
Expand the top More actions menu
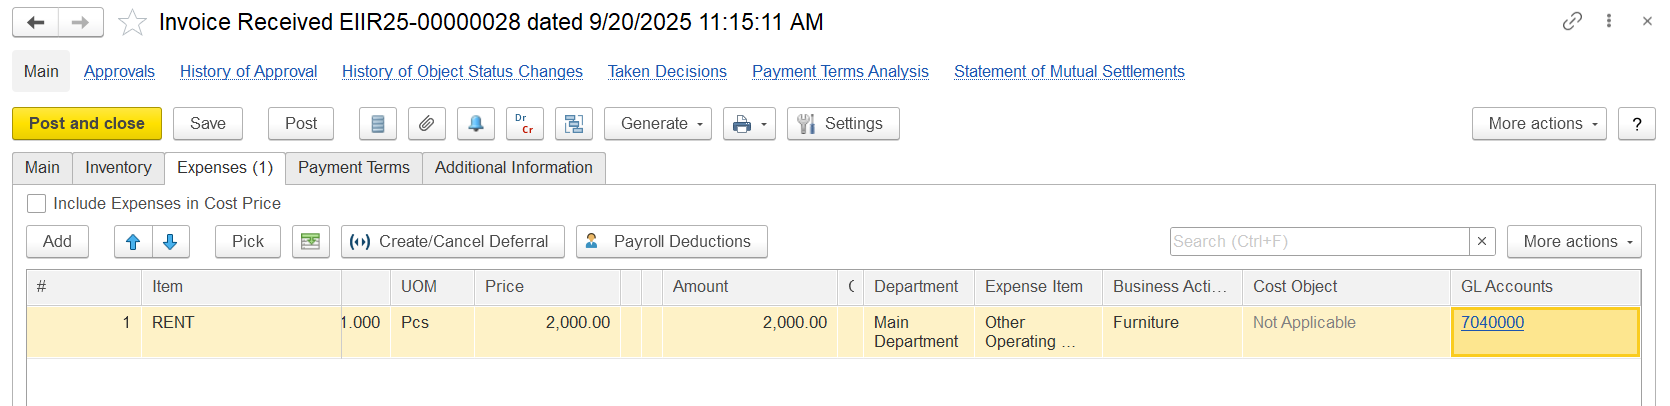(1539, 124)
